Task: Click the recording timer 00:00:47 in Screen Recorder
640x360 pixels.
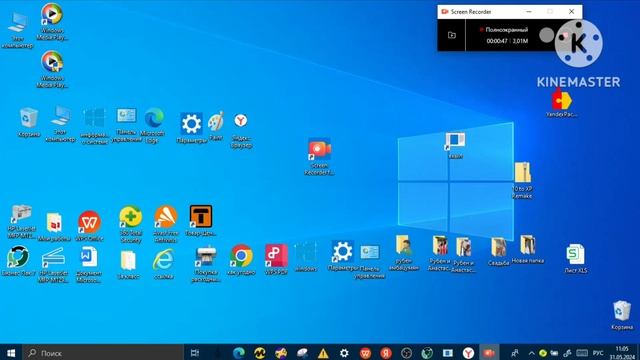Action: [497, 41]
